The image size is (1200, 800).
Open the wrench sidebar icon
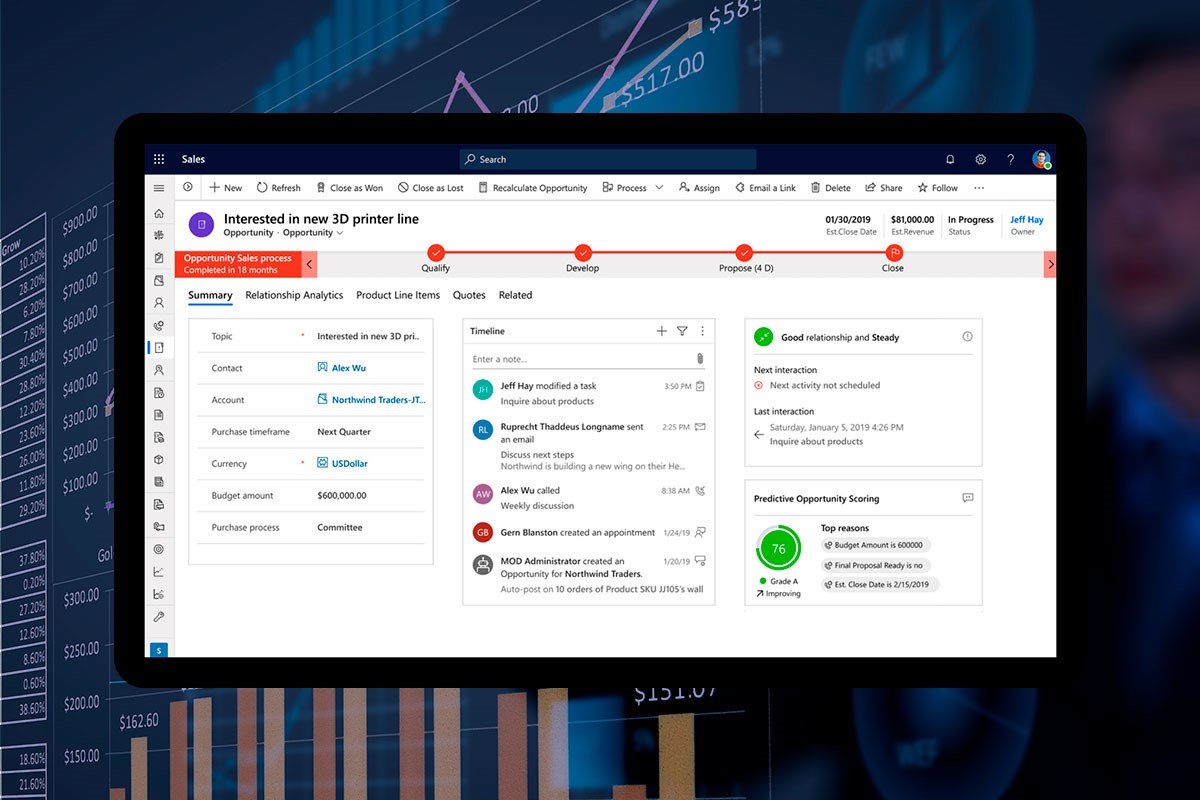click(x=159, y=617)
